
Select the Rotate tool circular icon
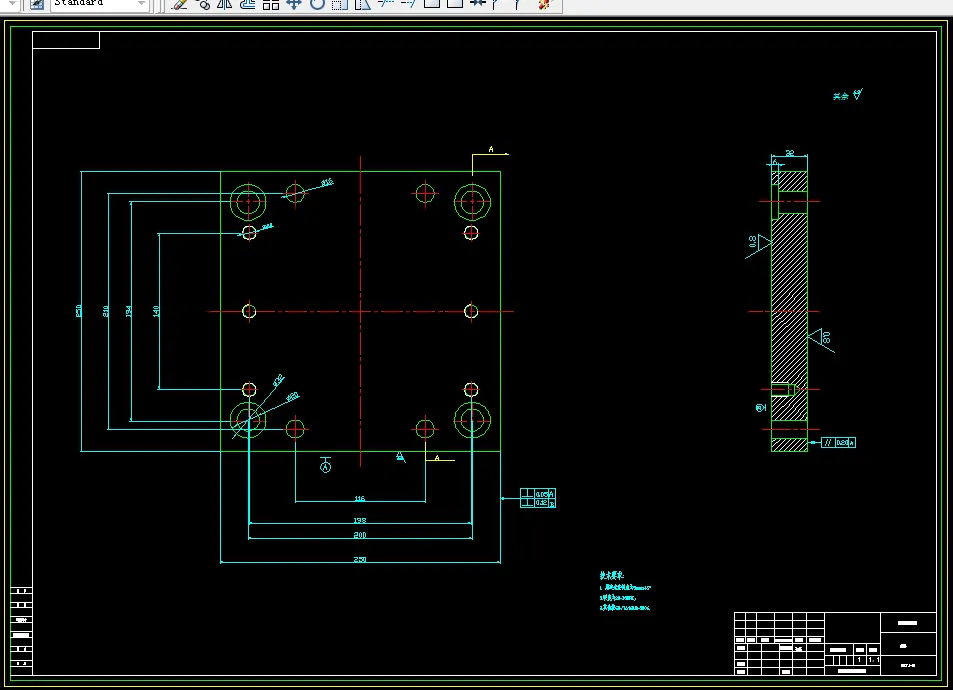pos(317,4)
